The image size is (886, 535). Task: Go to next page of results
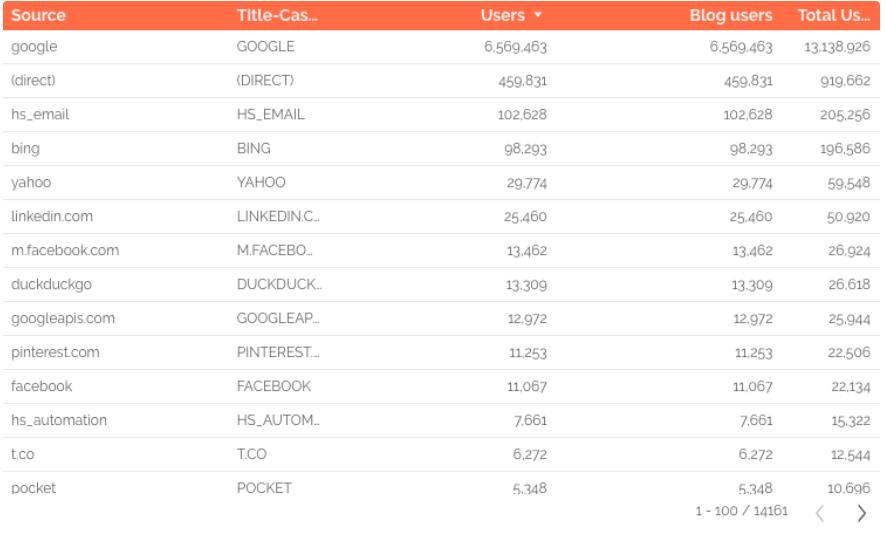pos(862,513)
